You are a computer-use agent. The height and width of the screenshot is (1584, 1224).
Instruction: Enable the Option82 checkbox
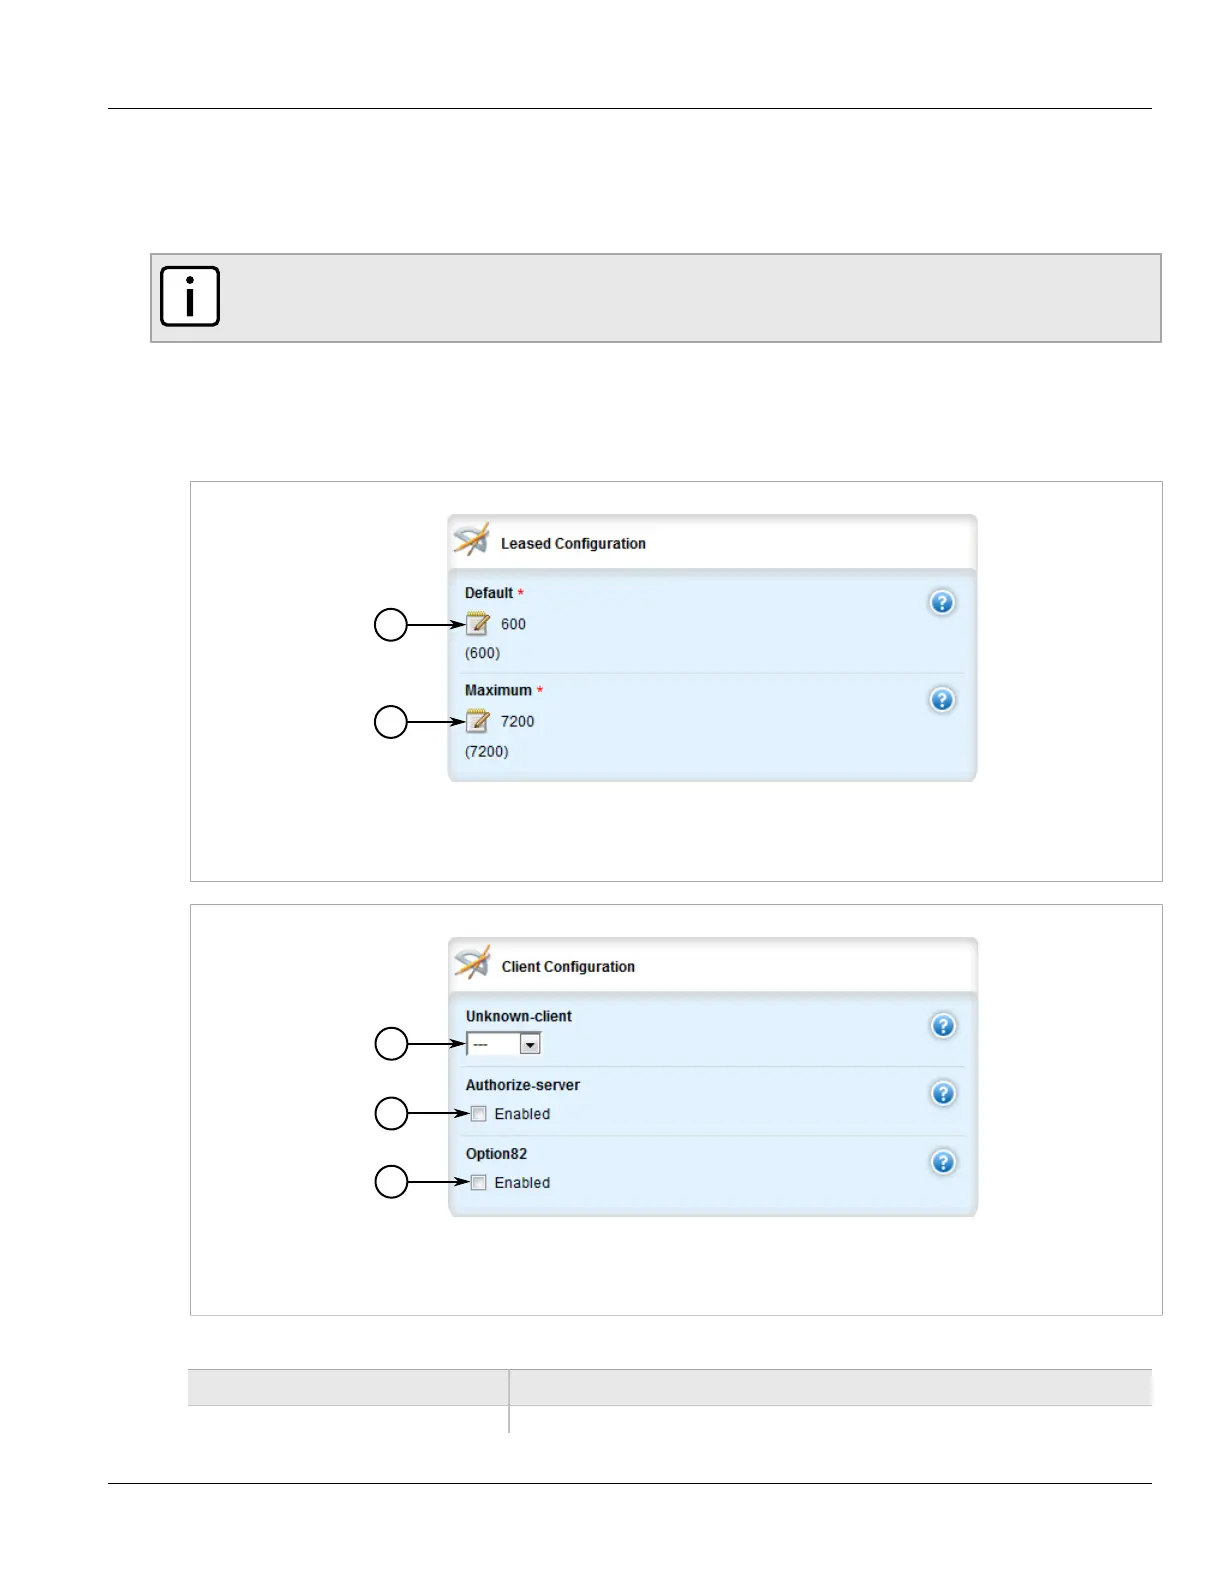tap(479, 1183)
